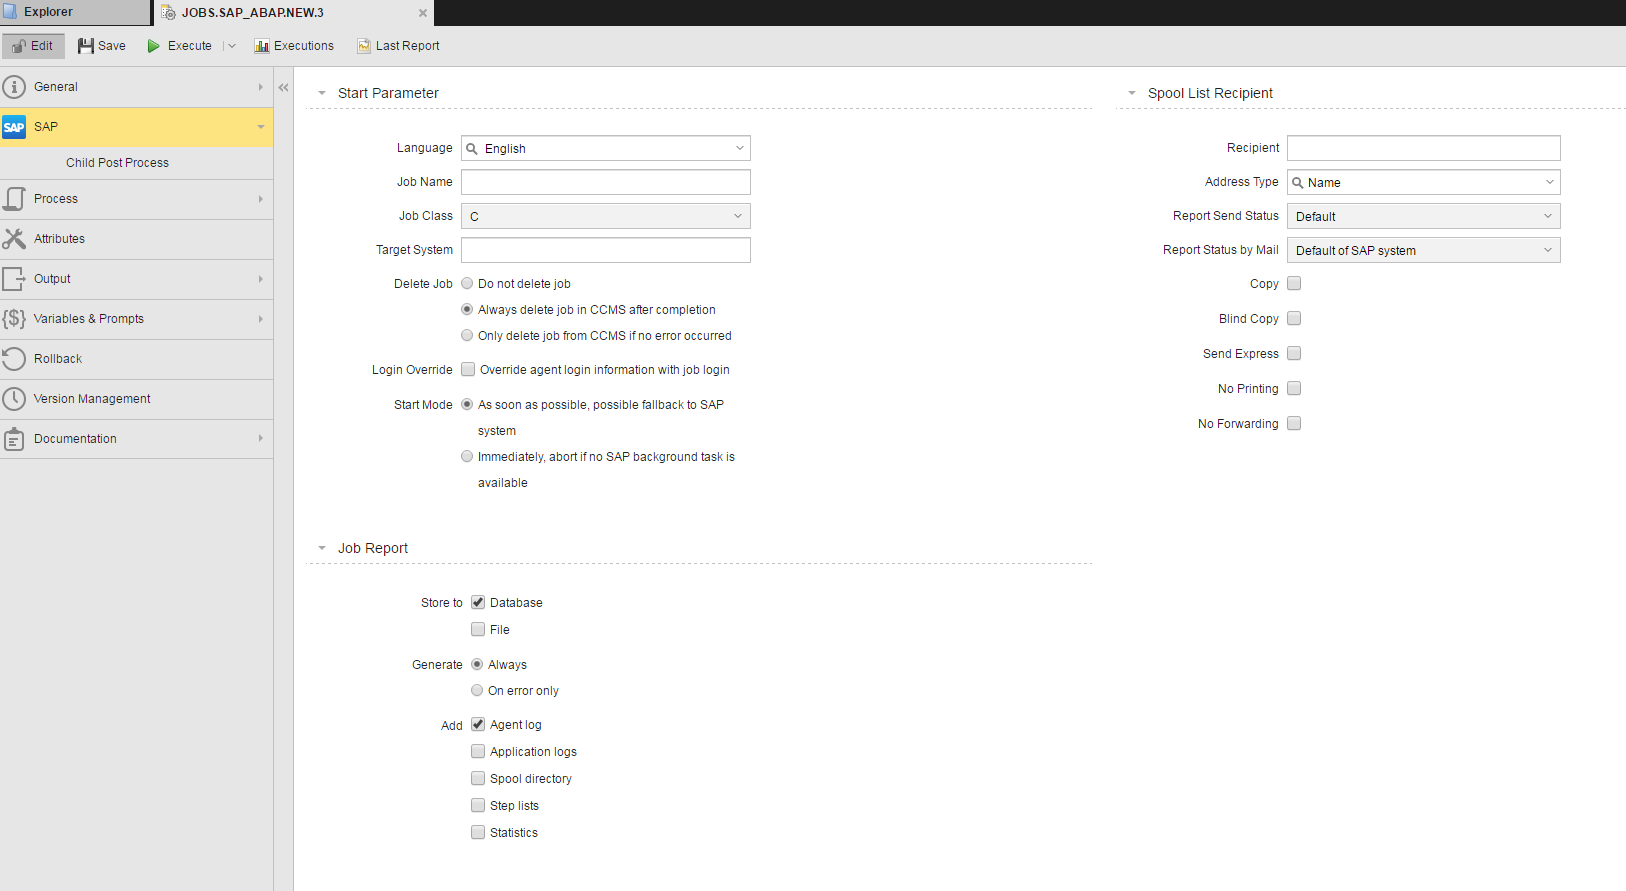
Task: Enable the Copy checkbox
Action: [1294, 284]
